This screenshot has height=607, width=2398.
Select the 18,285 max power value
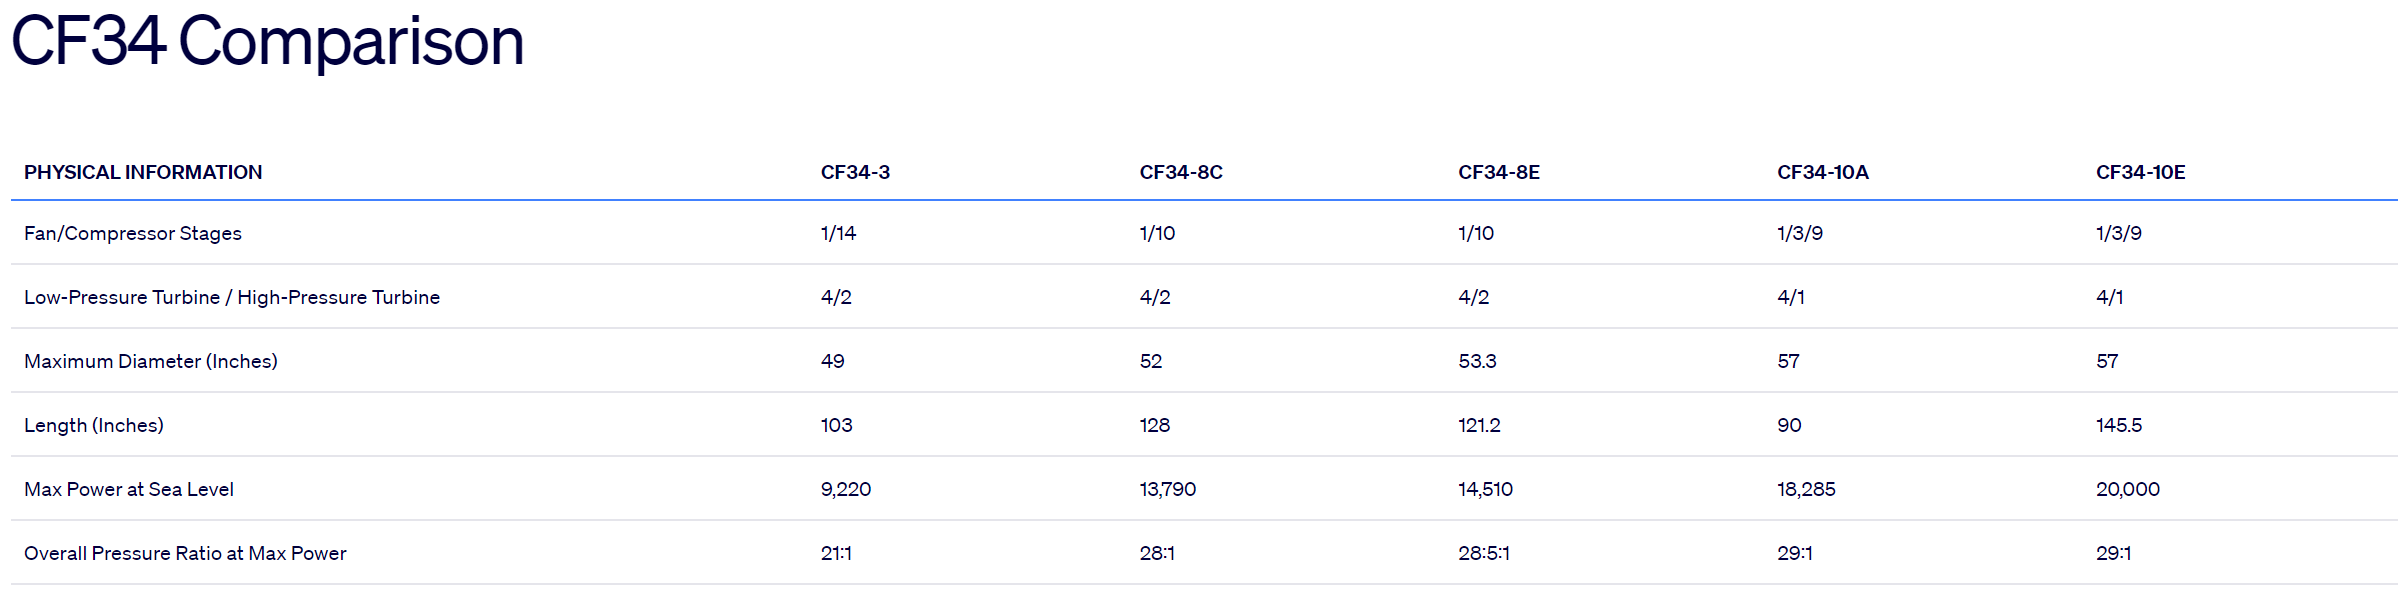coord(1807,489)
